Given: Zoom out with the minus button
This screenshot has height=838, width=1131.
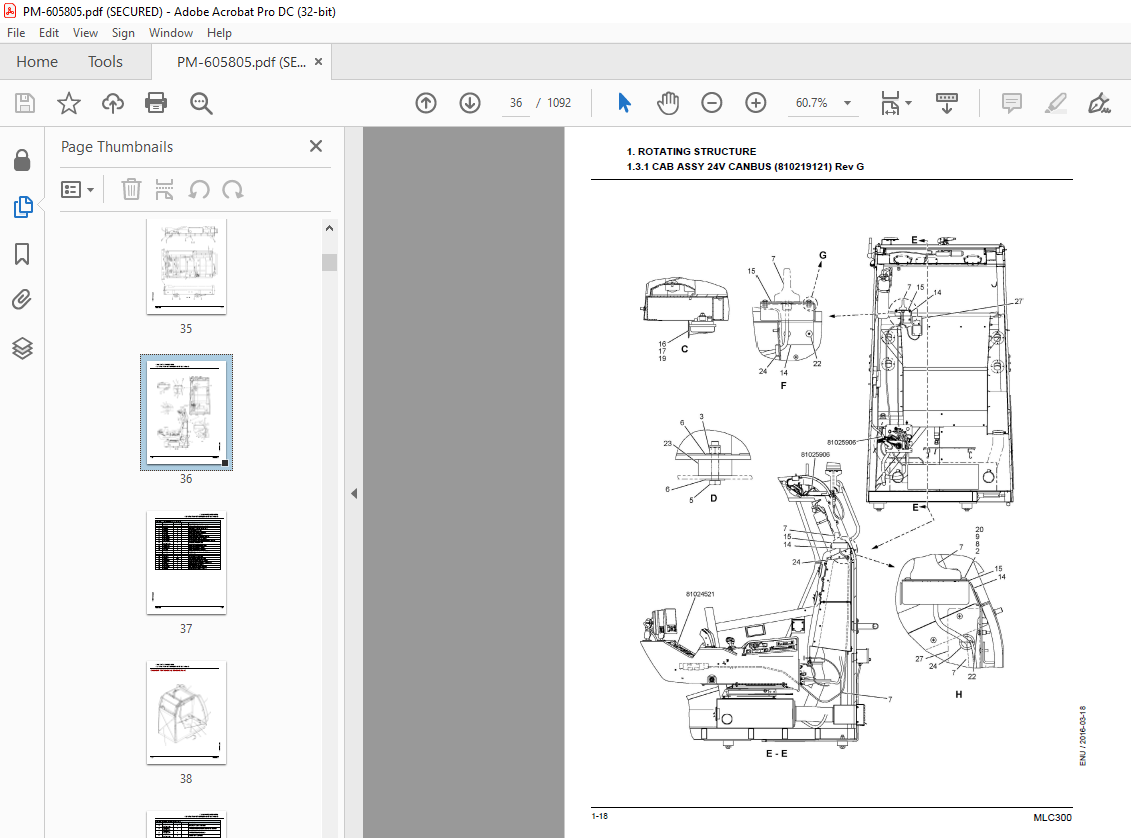Looking at the screenshot, I should coord(712,103).
